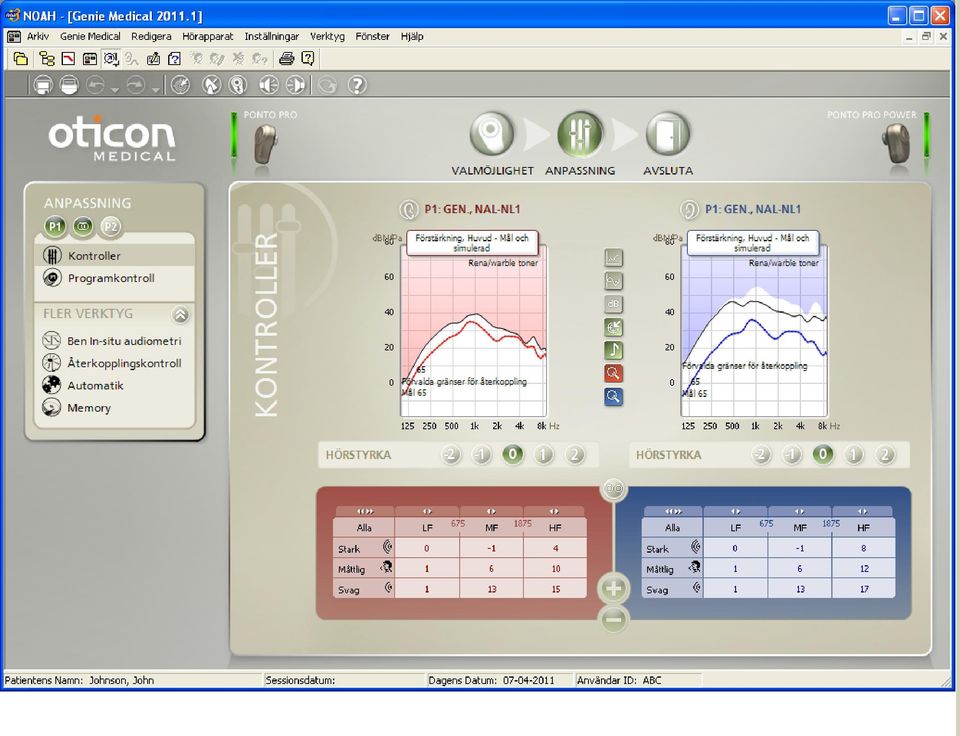Open left graph Förstärkning view selector

click(x=471, y=242)
